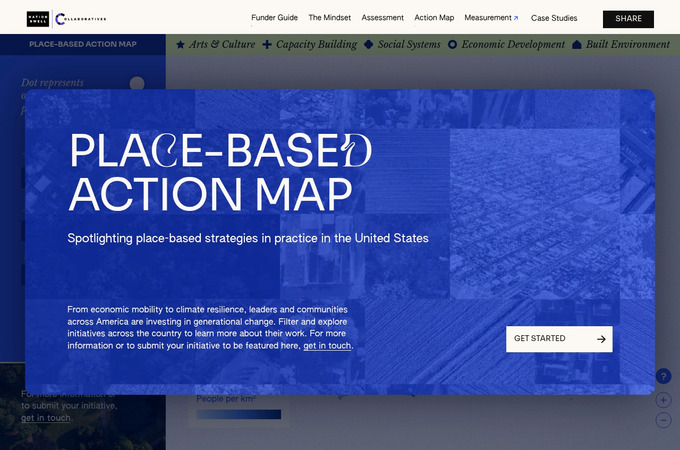Go to the Assessment page

[x=382, y=18]
